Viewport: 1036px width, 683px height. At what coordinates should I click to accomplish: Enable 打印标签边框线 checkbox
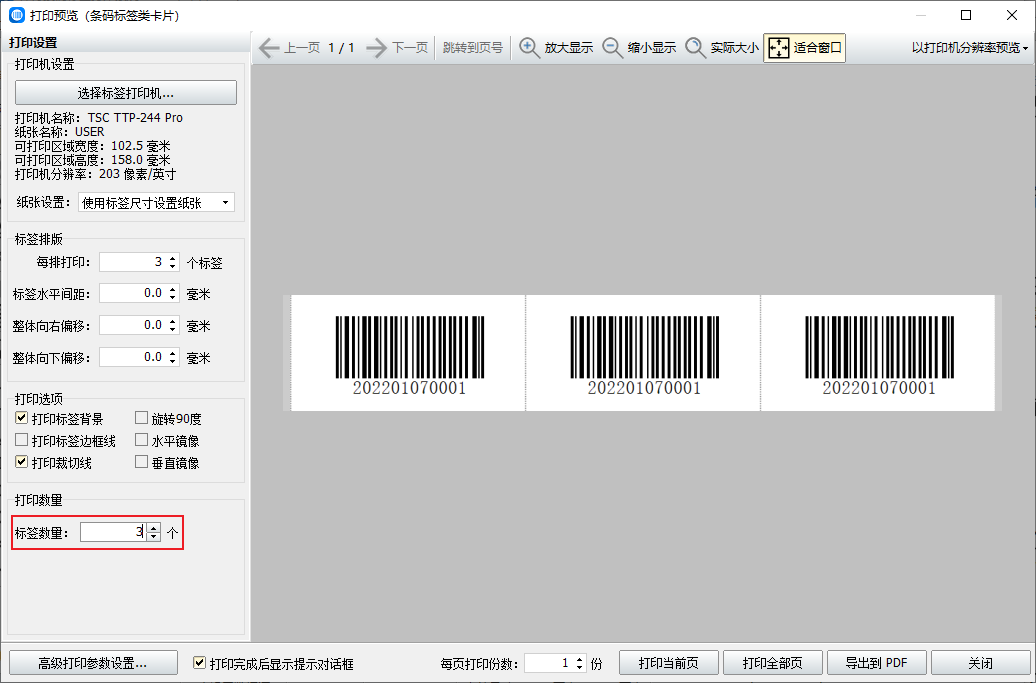click(x=21, y=440)
